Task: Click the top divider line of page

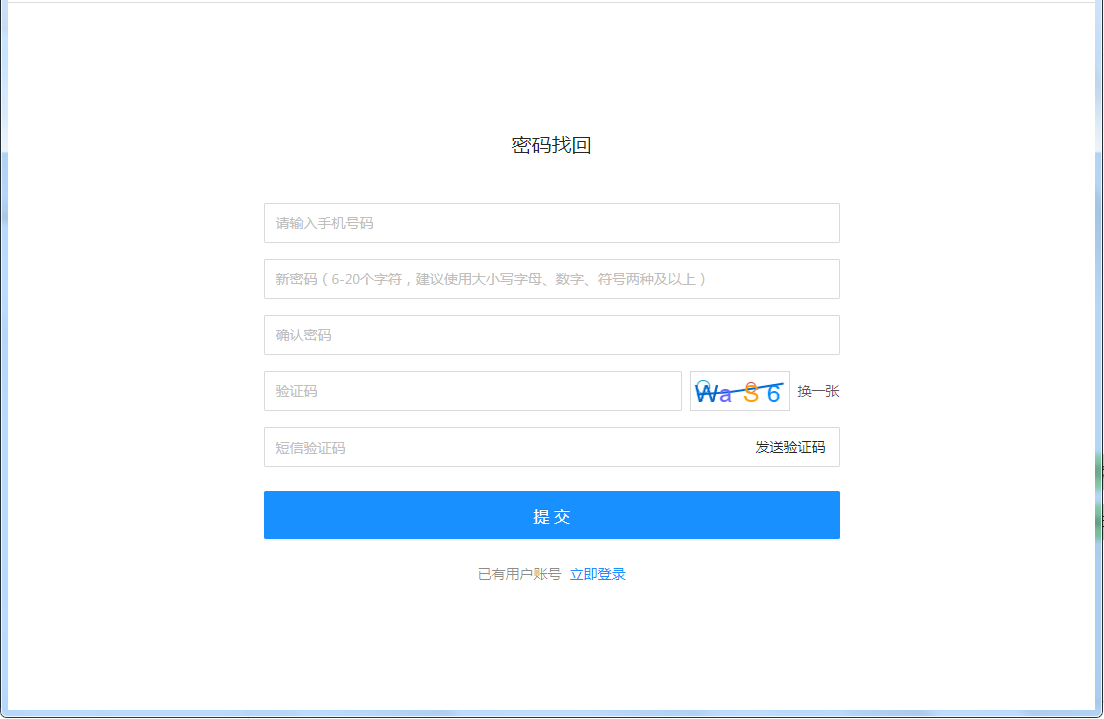Action: click(551, 3)
